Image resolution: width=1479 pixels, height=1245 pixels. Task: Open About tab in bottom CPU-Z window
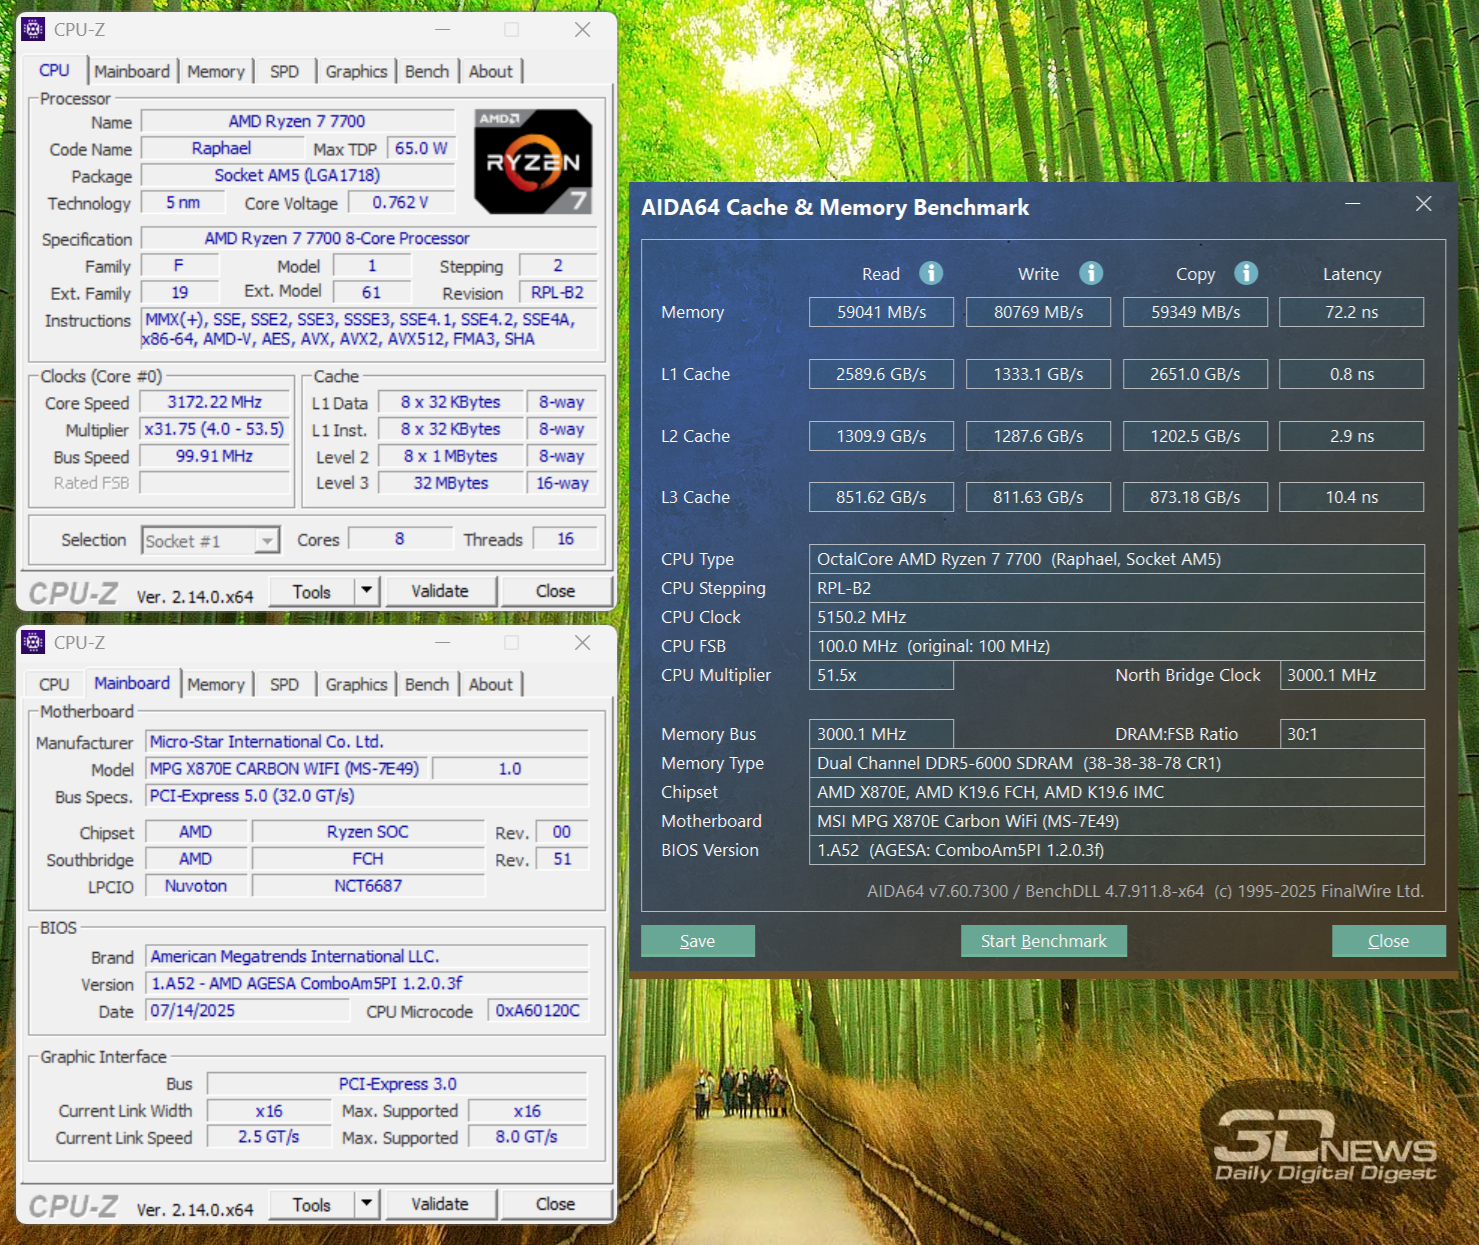[490, 684]
